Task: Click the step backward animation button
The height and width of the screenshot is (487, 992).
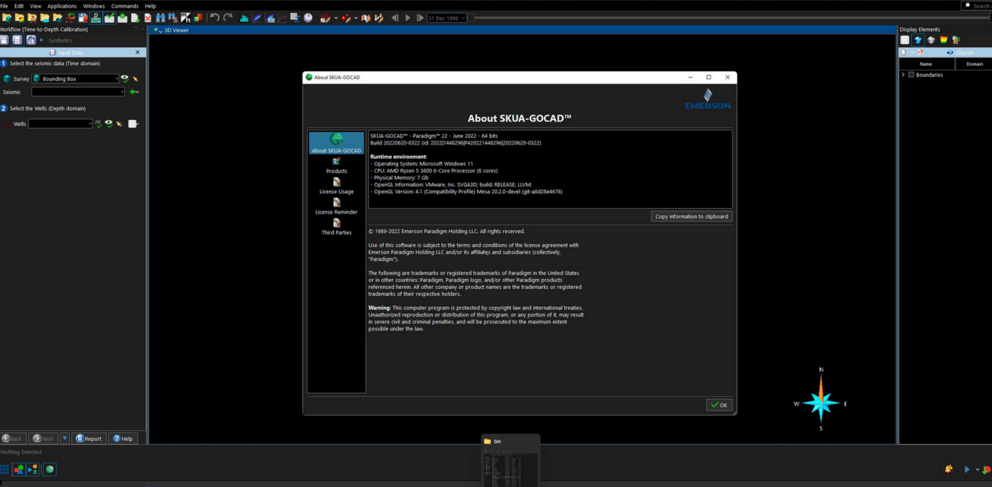Action: [395, 18]
